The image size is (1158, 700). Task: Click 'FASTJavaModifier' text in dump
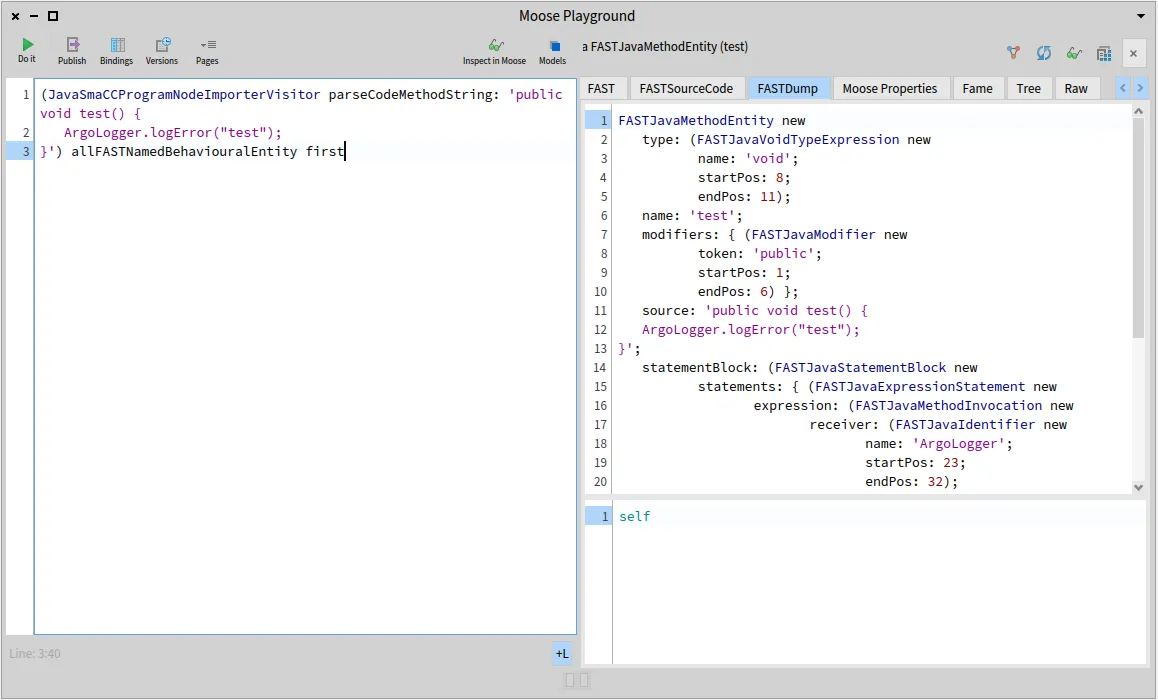point(813,235)
